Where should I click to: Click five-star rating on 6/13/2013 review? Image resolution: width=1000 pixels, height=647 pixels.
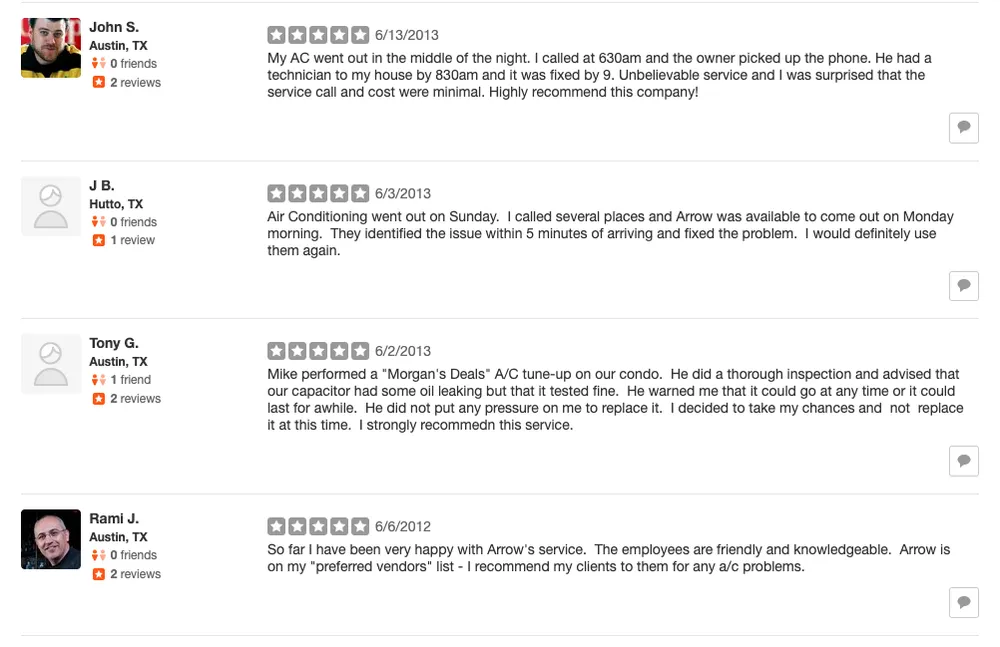319,35
